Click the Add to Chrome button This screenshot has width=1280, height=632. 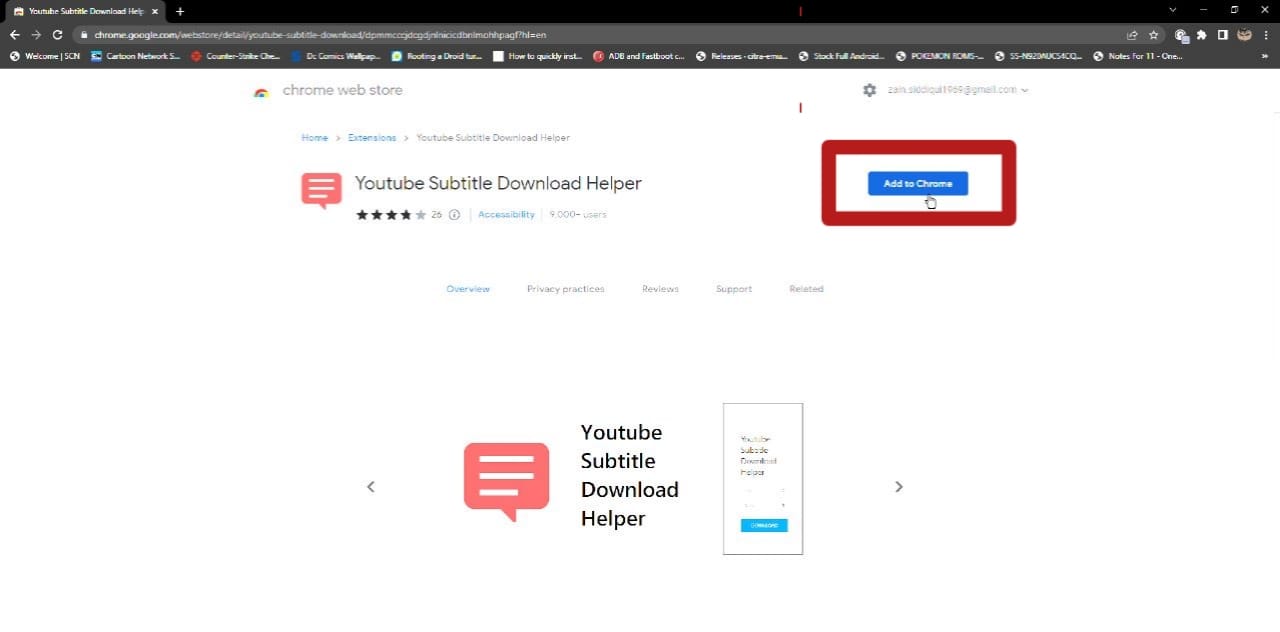[917, 183]
